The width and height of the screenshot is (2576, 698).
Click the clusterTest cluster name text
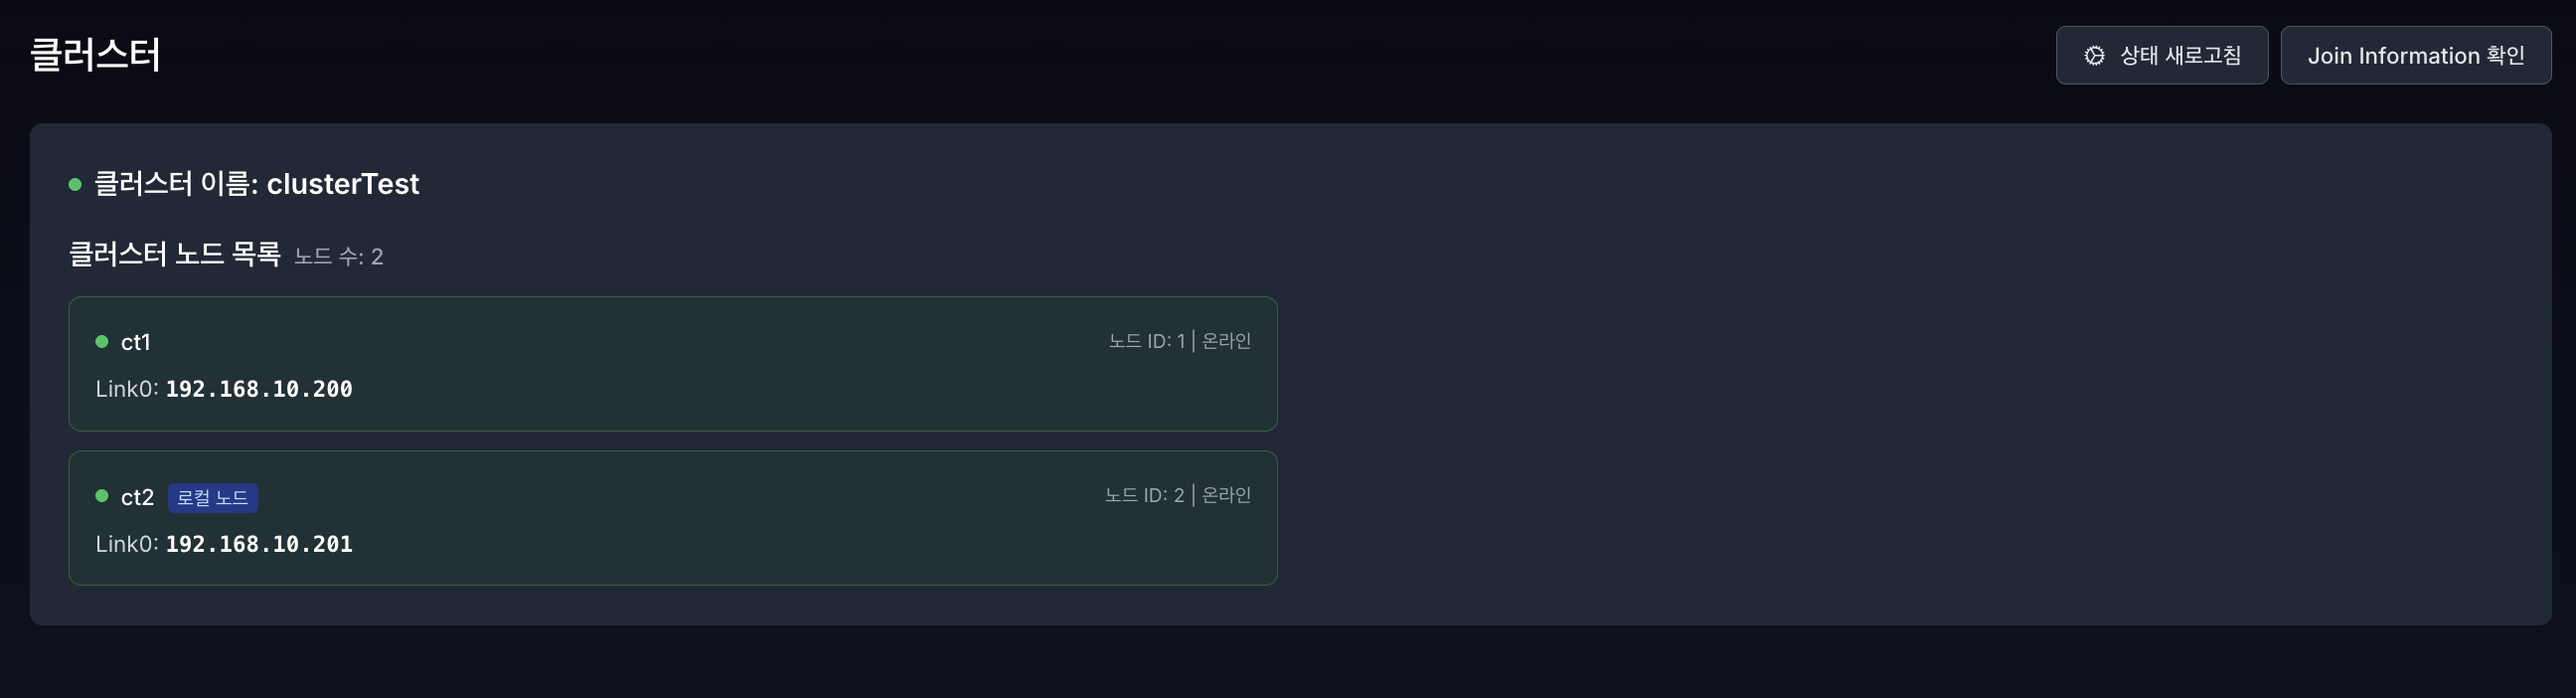tap(343, 184)
